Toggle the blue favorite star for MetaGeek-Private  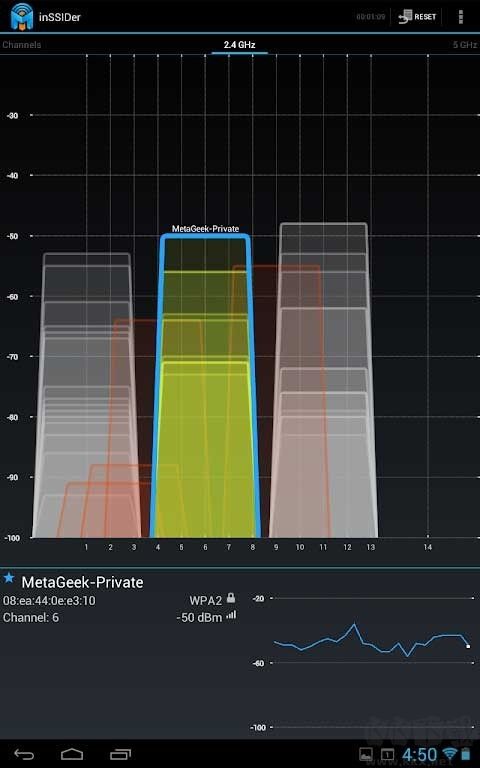pyautogui.click(x=9, y=578)
